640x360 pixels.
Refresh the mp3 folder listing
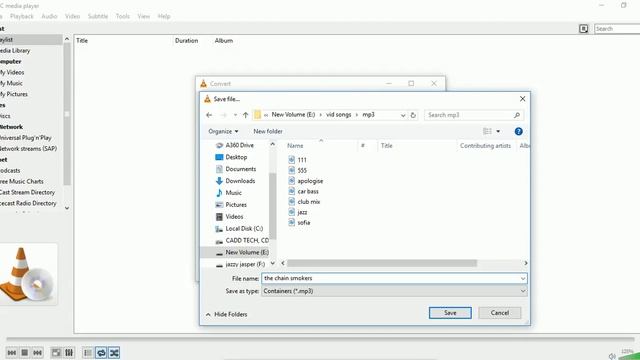pos(413,115)
